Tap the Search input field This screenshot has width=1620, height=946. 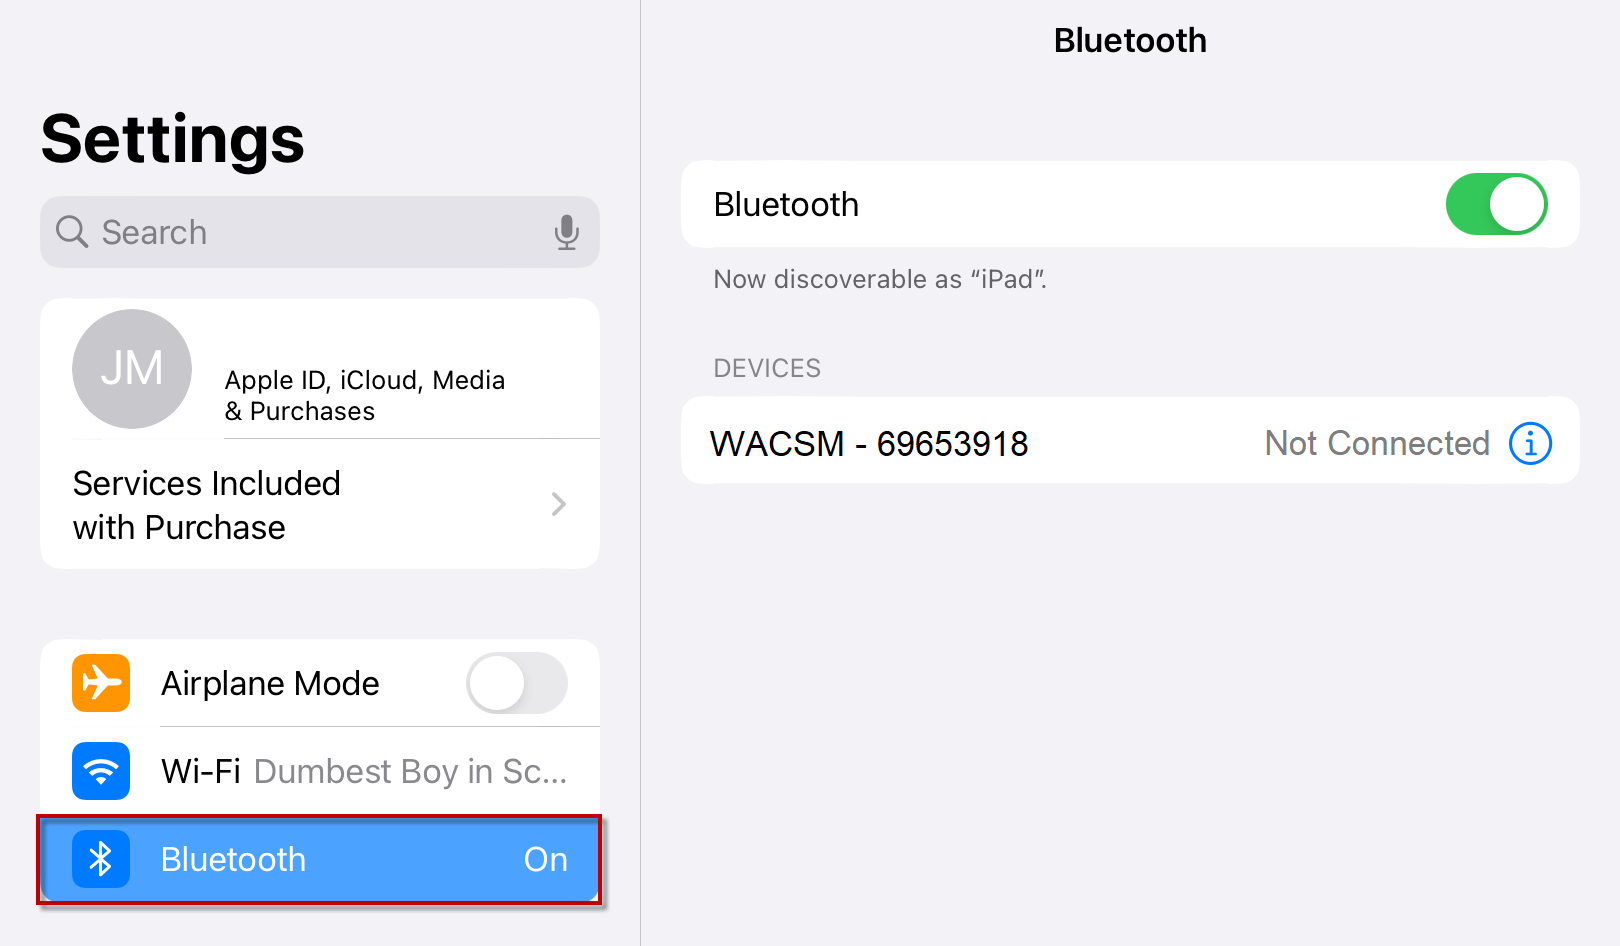click(300, 232)
